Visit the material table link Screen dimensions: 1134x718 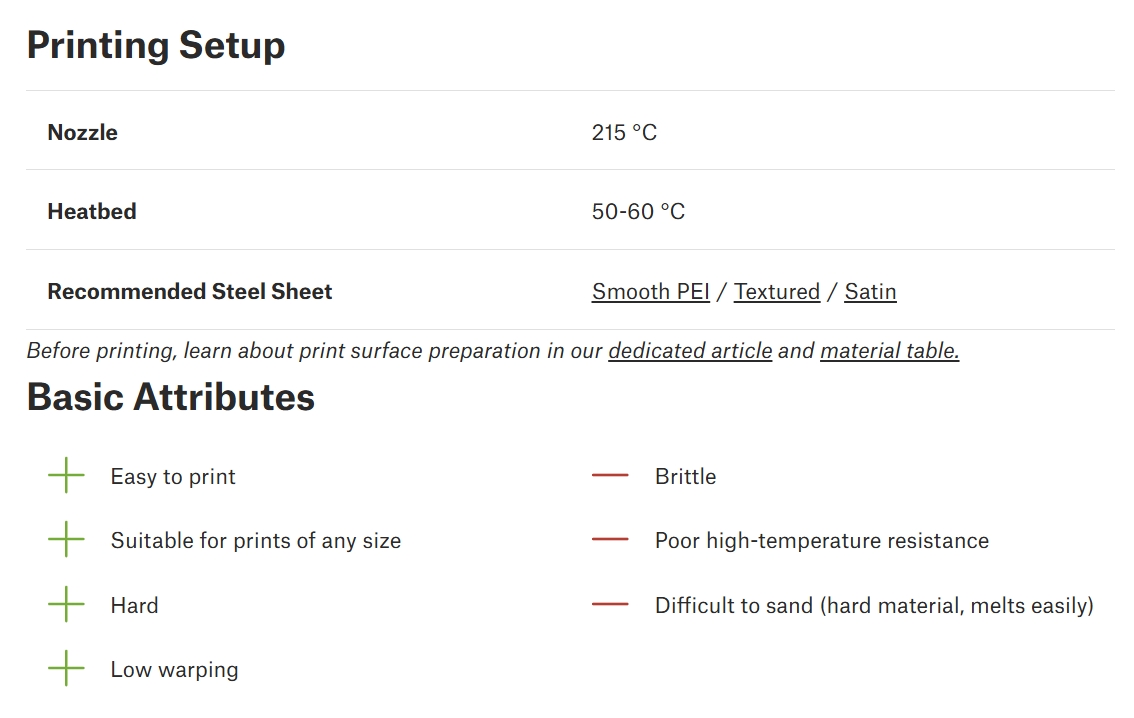pyautogui.click(x=889, y=351)
